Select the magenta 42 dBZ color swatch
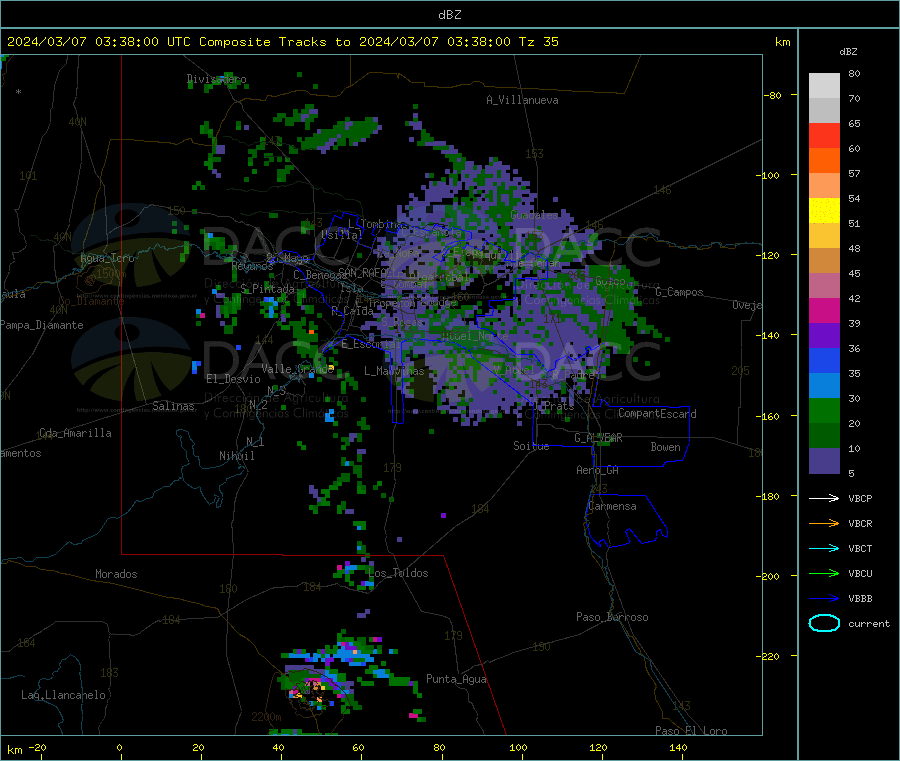The width and height of the screenshot is (900, 761). 824,310
